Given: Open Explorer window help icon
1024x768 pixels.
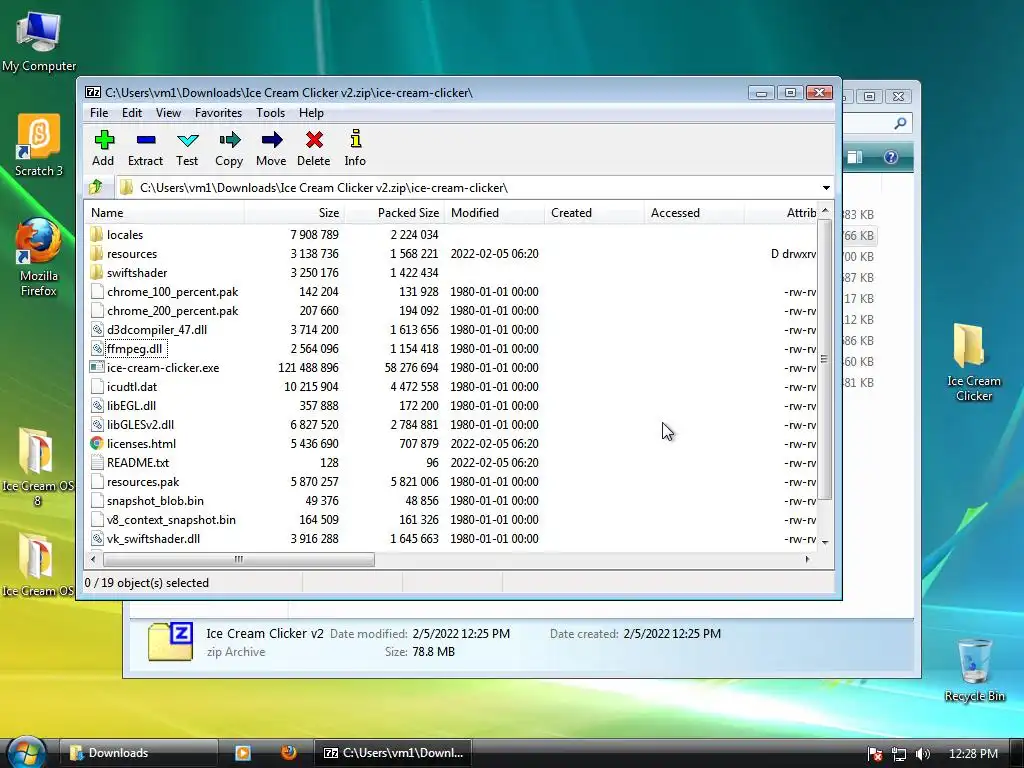Looking at the screenshot, I should click(x=891, y=157).
